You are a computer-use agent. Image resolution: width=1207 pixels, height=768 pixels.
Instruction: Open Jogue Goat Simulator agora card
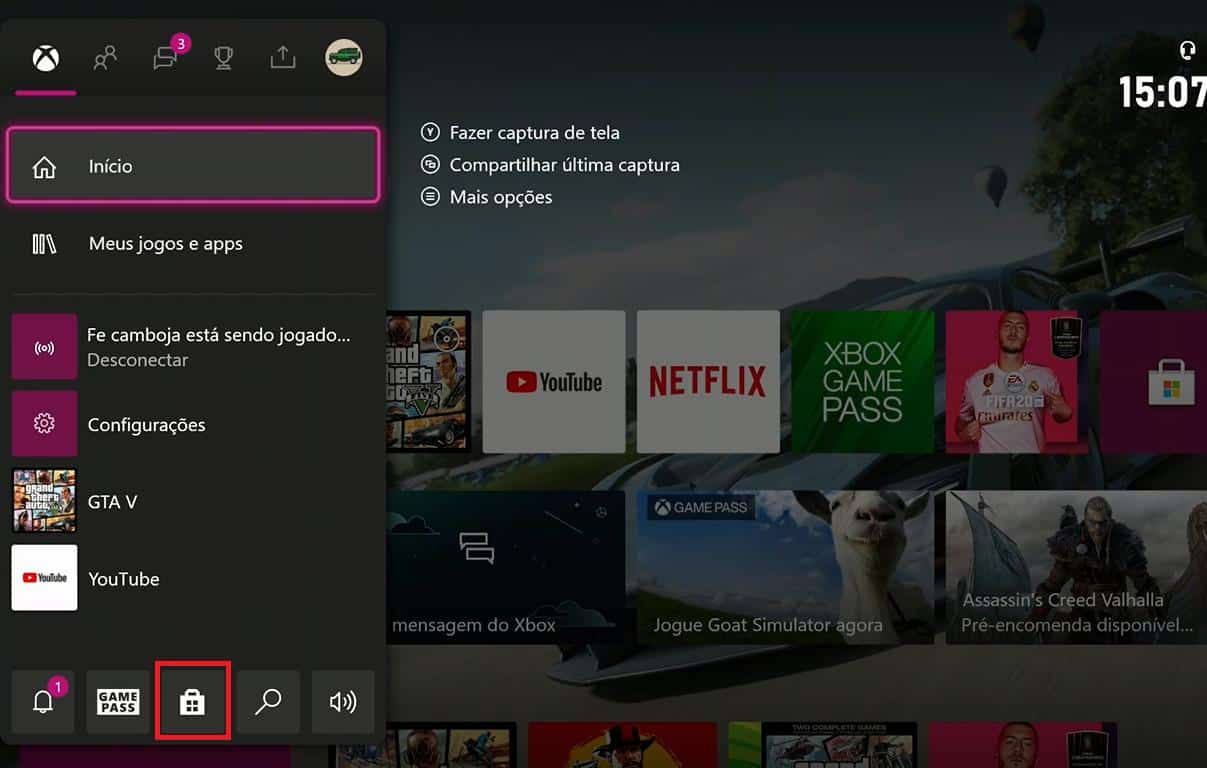[x=785, y=567]
